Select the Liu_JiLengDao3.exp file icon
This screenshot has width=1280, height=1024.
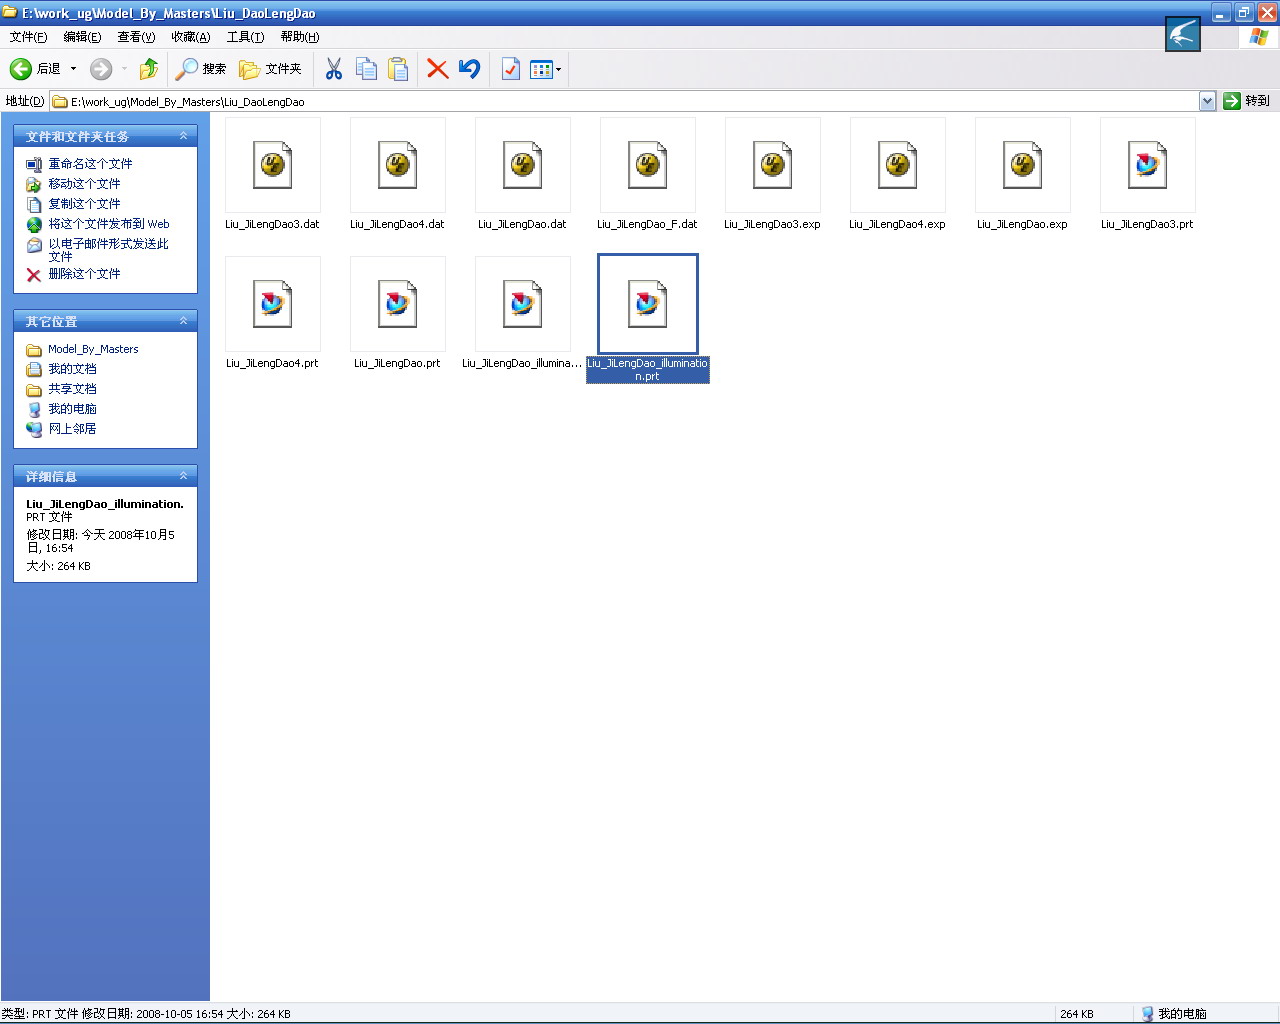click(x=773, y=165)
